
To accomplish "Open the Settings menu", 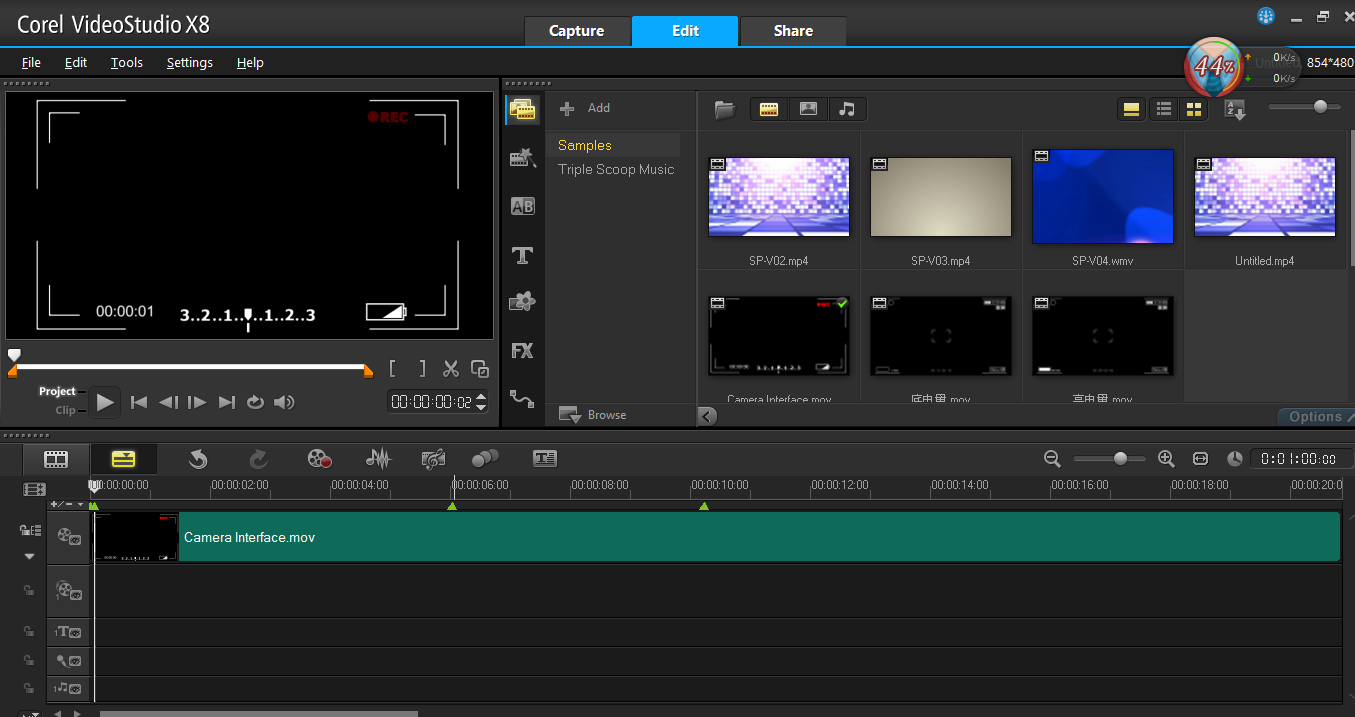I will [x=190, y=62].
